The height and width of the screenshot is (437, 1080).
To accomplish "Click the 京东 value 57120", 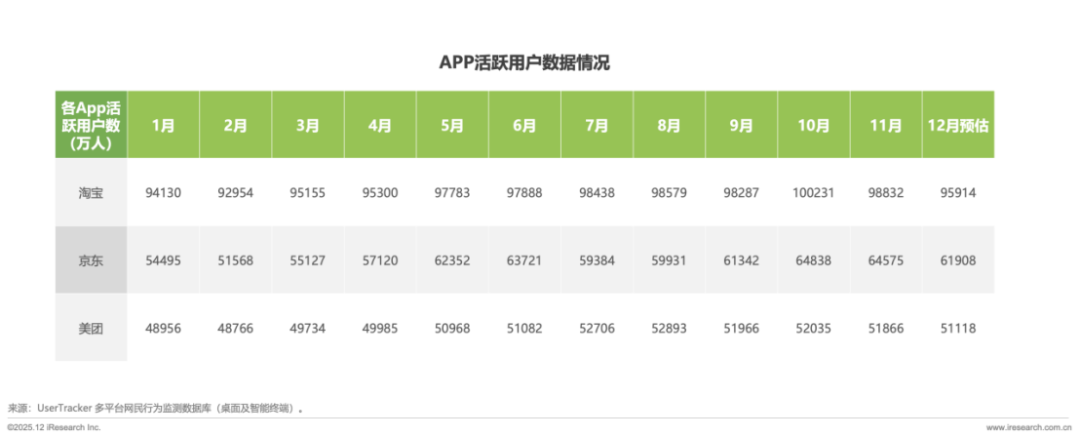I will point(380,261).
